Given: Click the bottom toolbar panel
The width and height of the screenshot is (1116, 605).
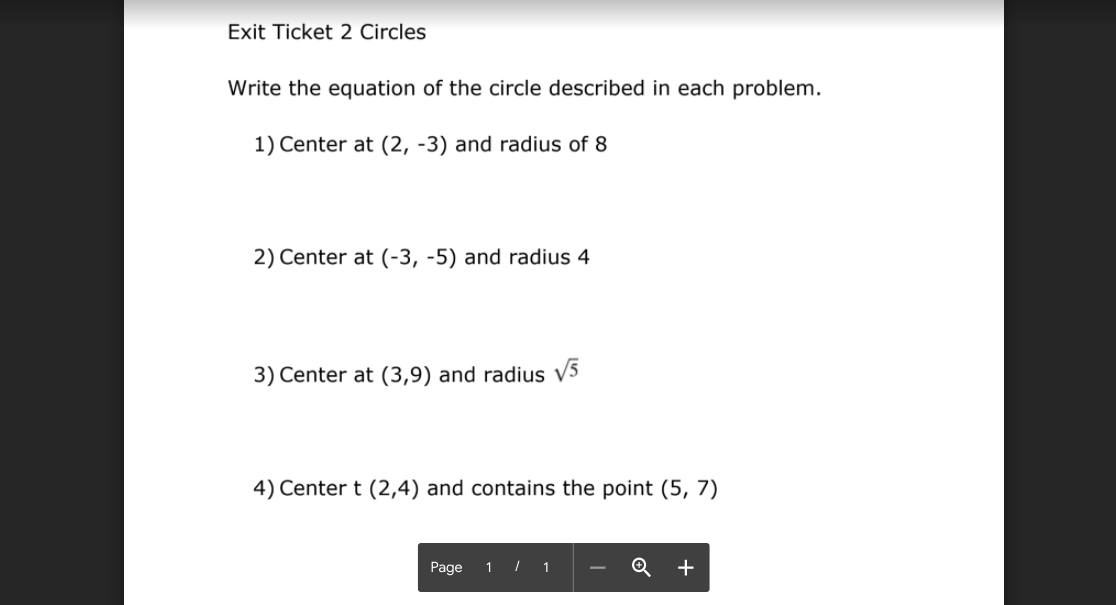Looking at the screenshot, I should coord(563,567).
